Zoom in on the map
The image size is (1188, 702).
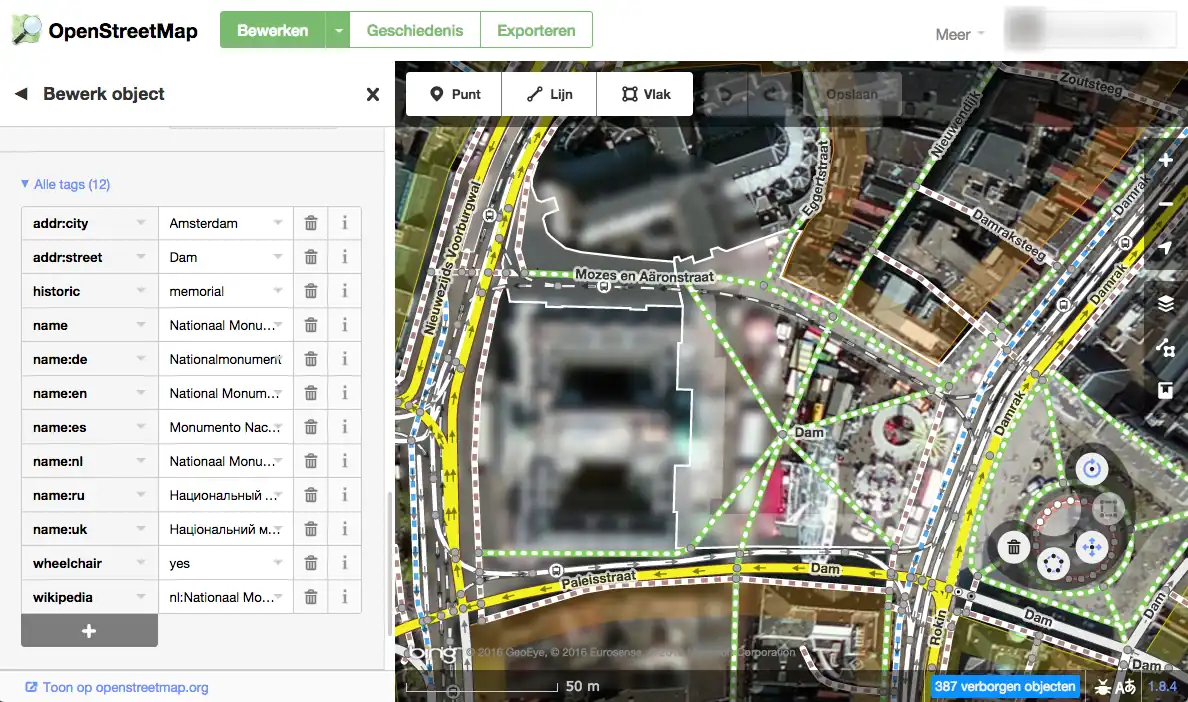1165,161
